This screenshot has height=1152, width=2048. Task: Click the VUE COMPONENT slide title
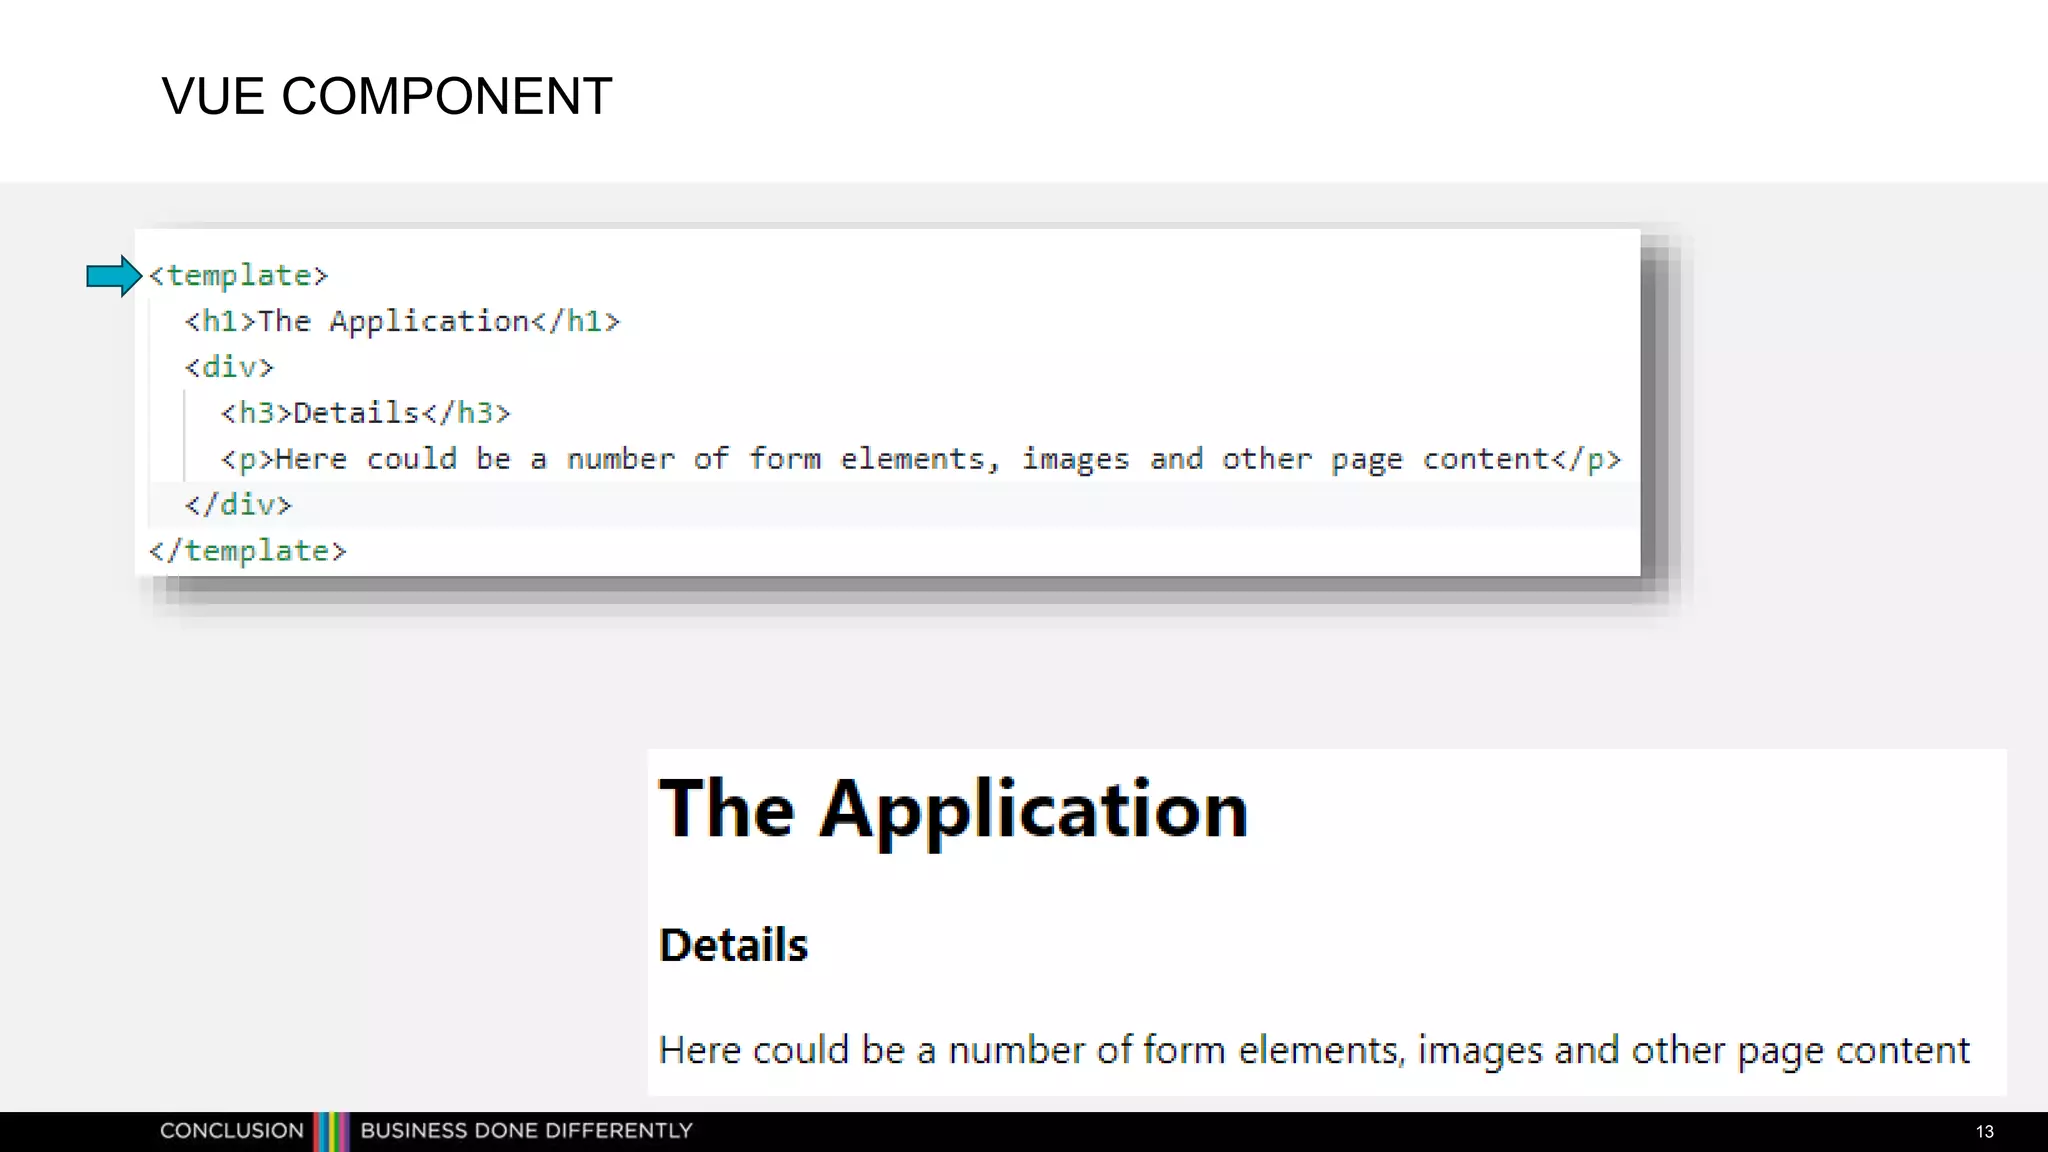point(386,97)
